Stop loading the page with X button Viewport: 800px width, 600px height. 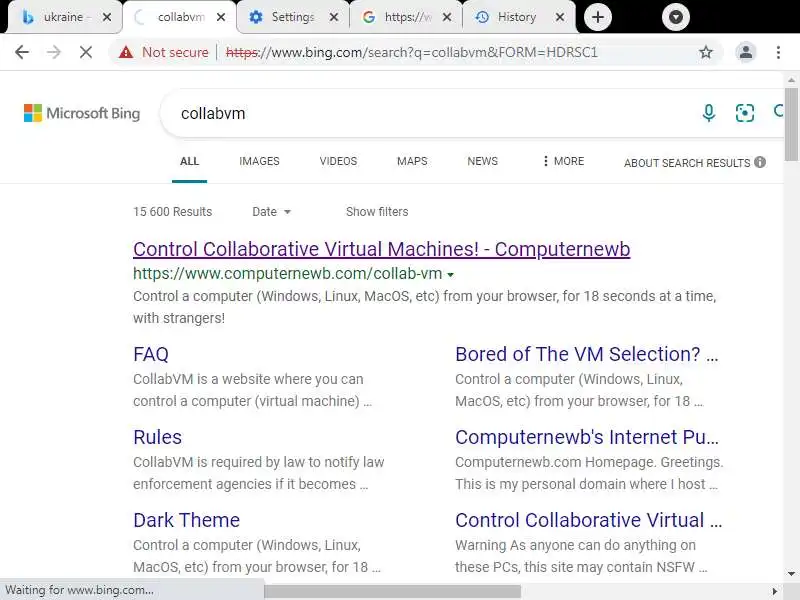[86, 52]
